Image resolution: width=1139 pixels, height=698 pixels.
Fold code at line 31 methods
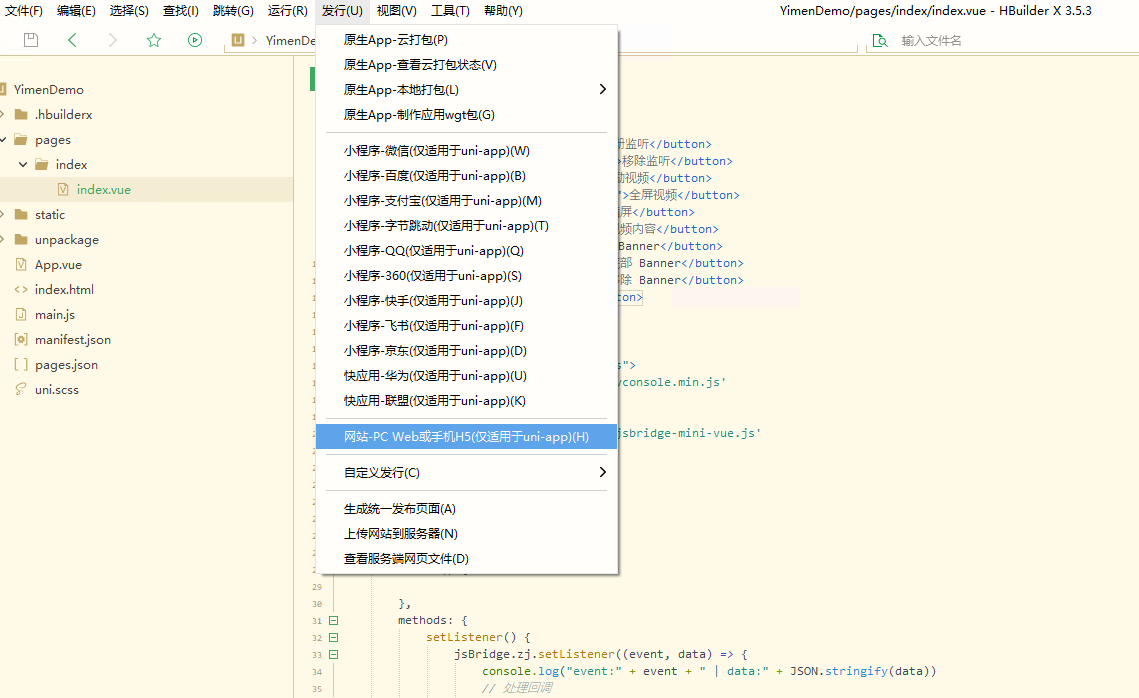pyautogui.click(x=333, y=620)
